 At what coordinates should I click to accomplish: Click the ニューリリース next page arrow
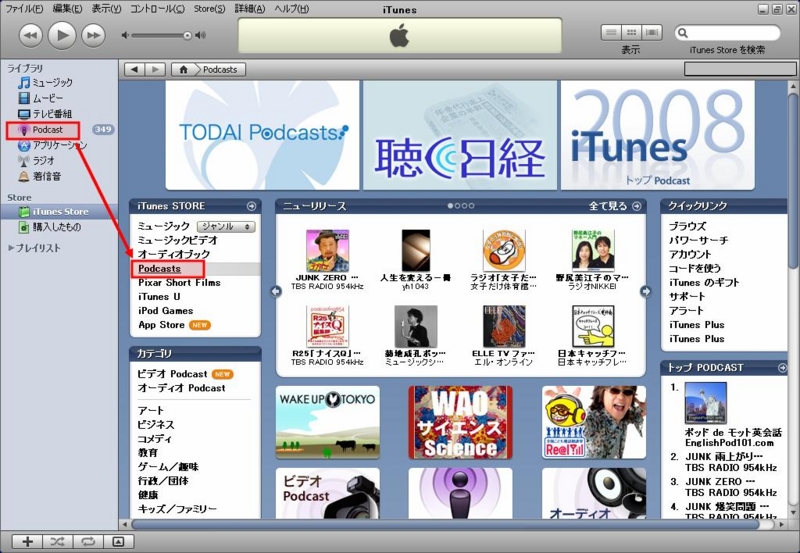pos(645,291)
